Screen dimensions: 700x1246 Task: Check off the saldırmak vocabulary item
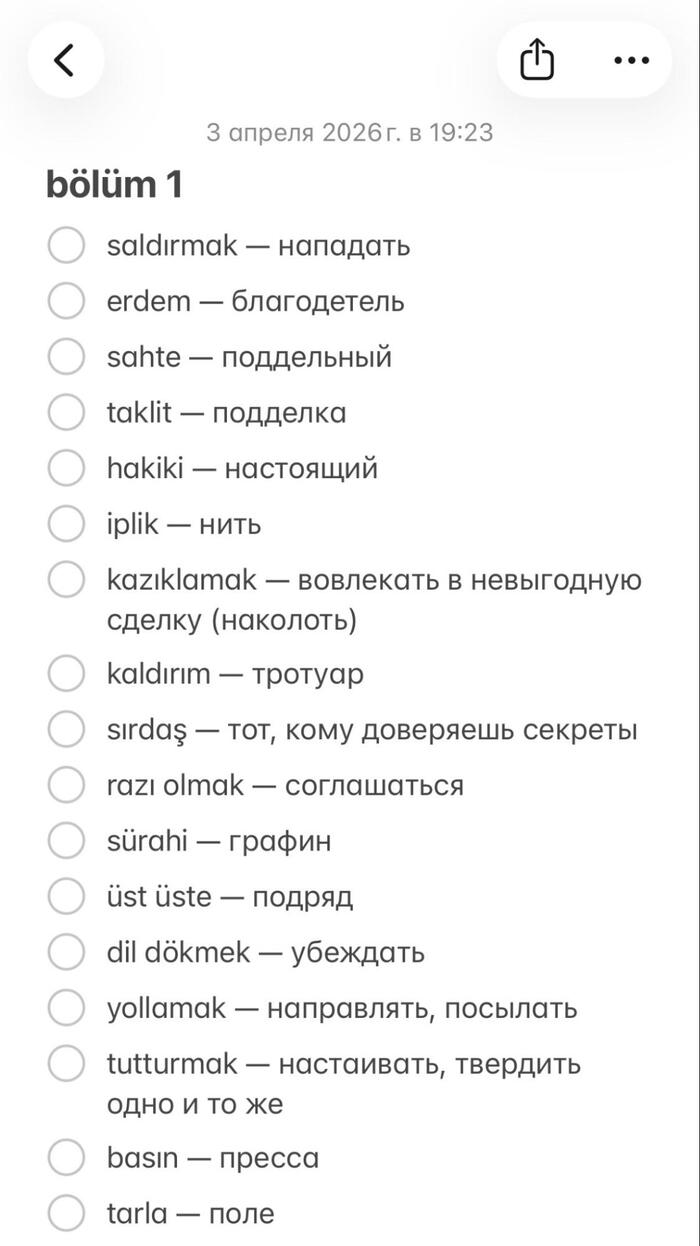[66, 245]
